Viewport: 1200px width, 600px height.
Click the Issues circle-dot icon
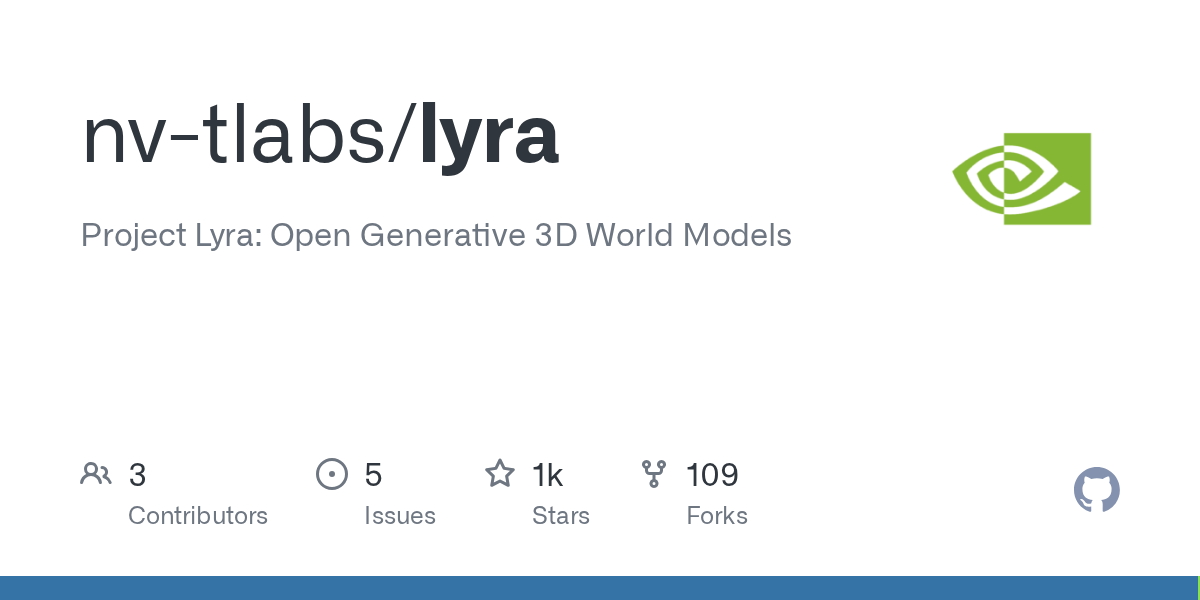coord(331,474)
